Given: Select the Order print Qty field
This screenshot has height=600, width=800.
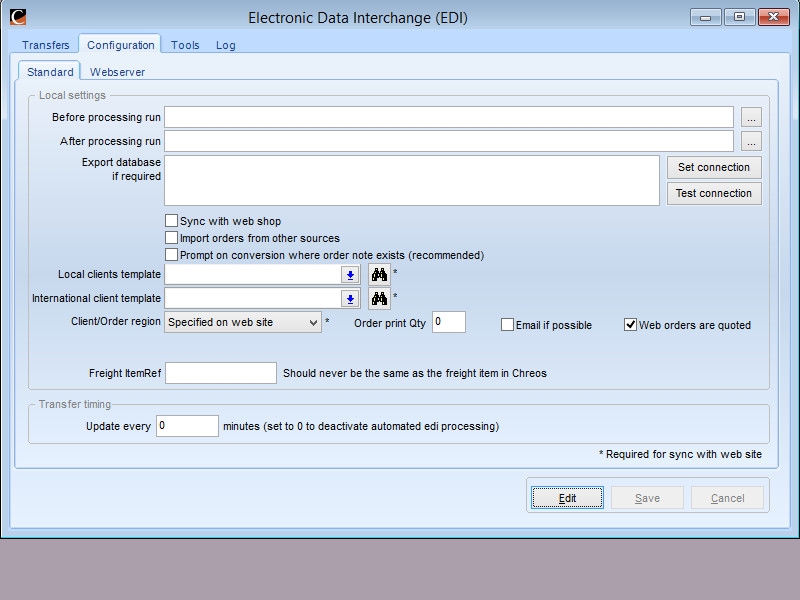Looking at the screenshot, I should tap(449, 322).
